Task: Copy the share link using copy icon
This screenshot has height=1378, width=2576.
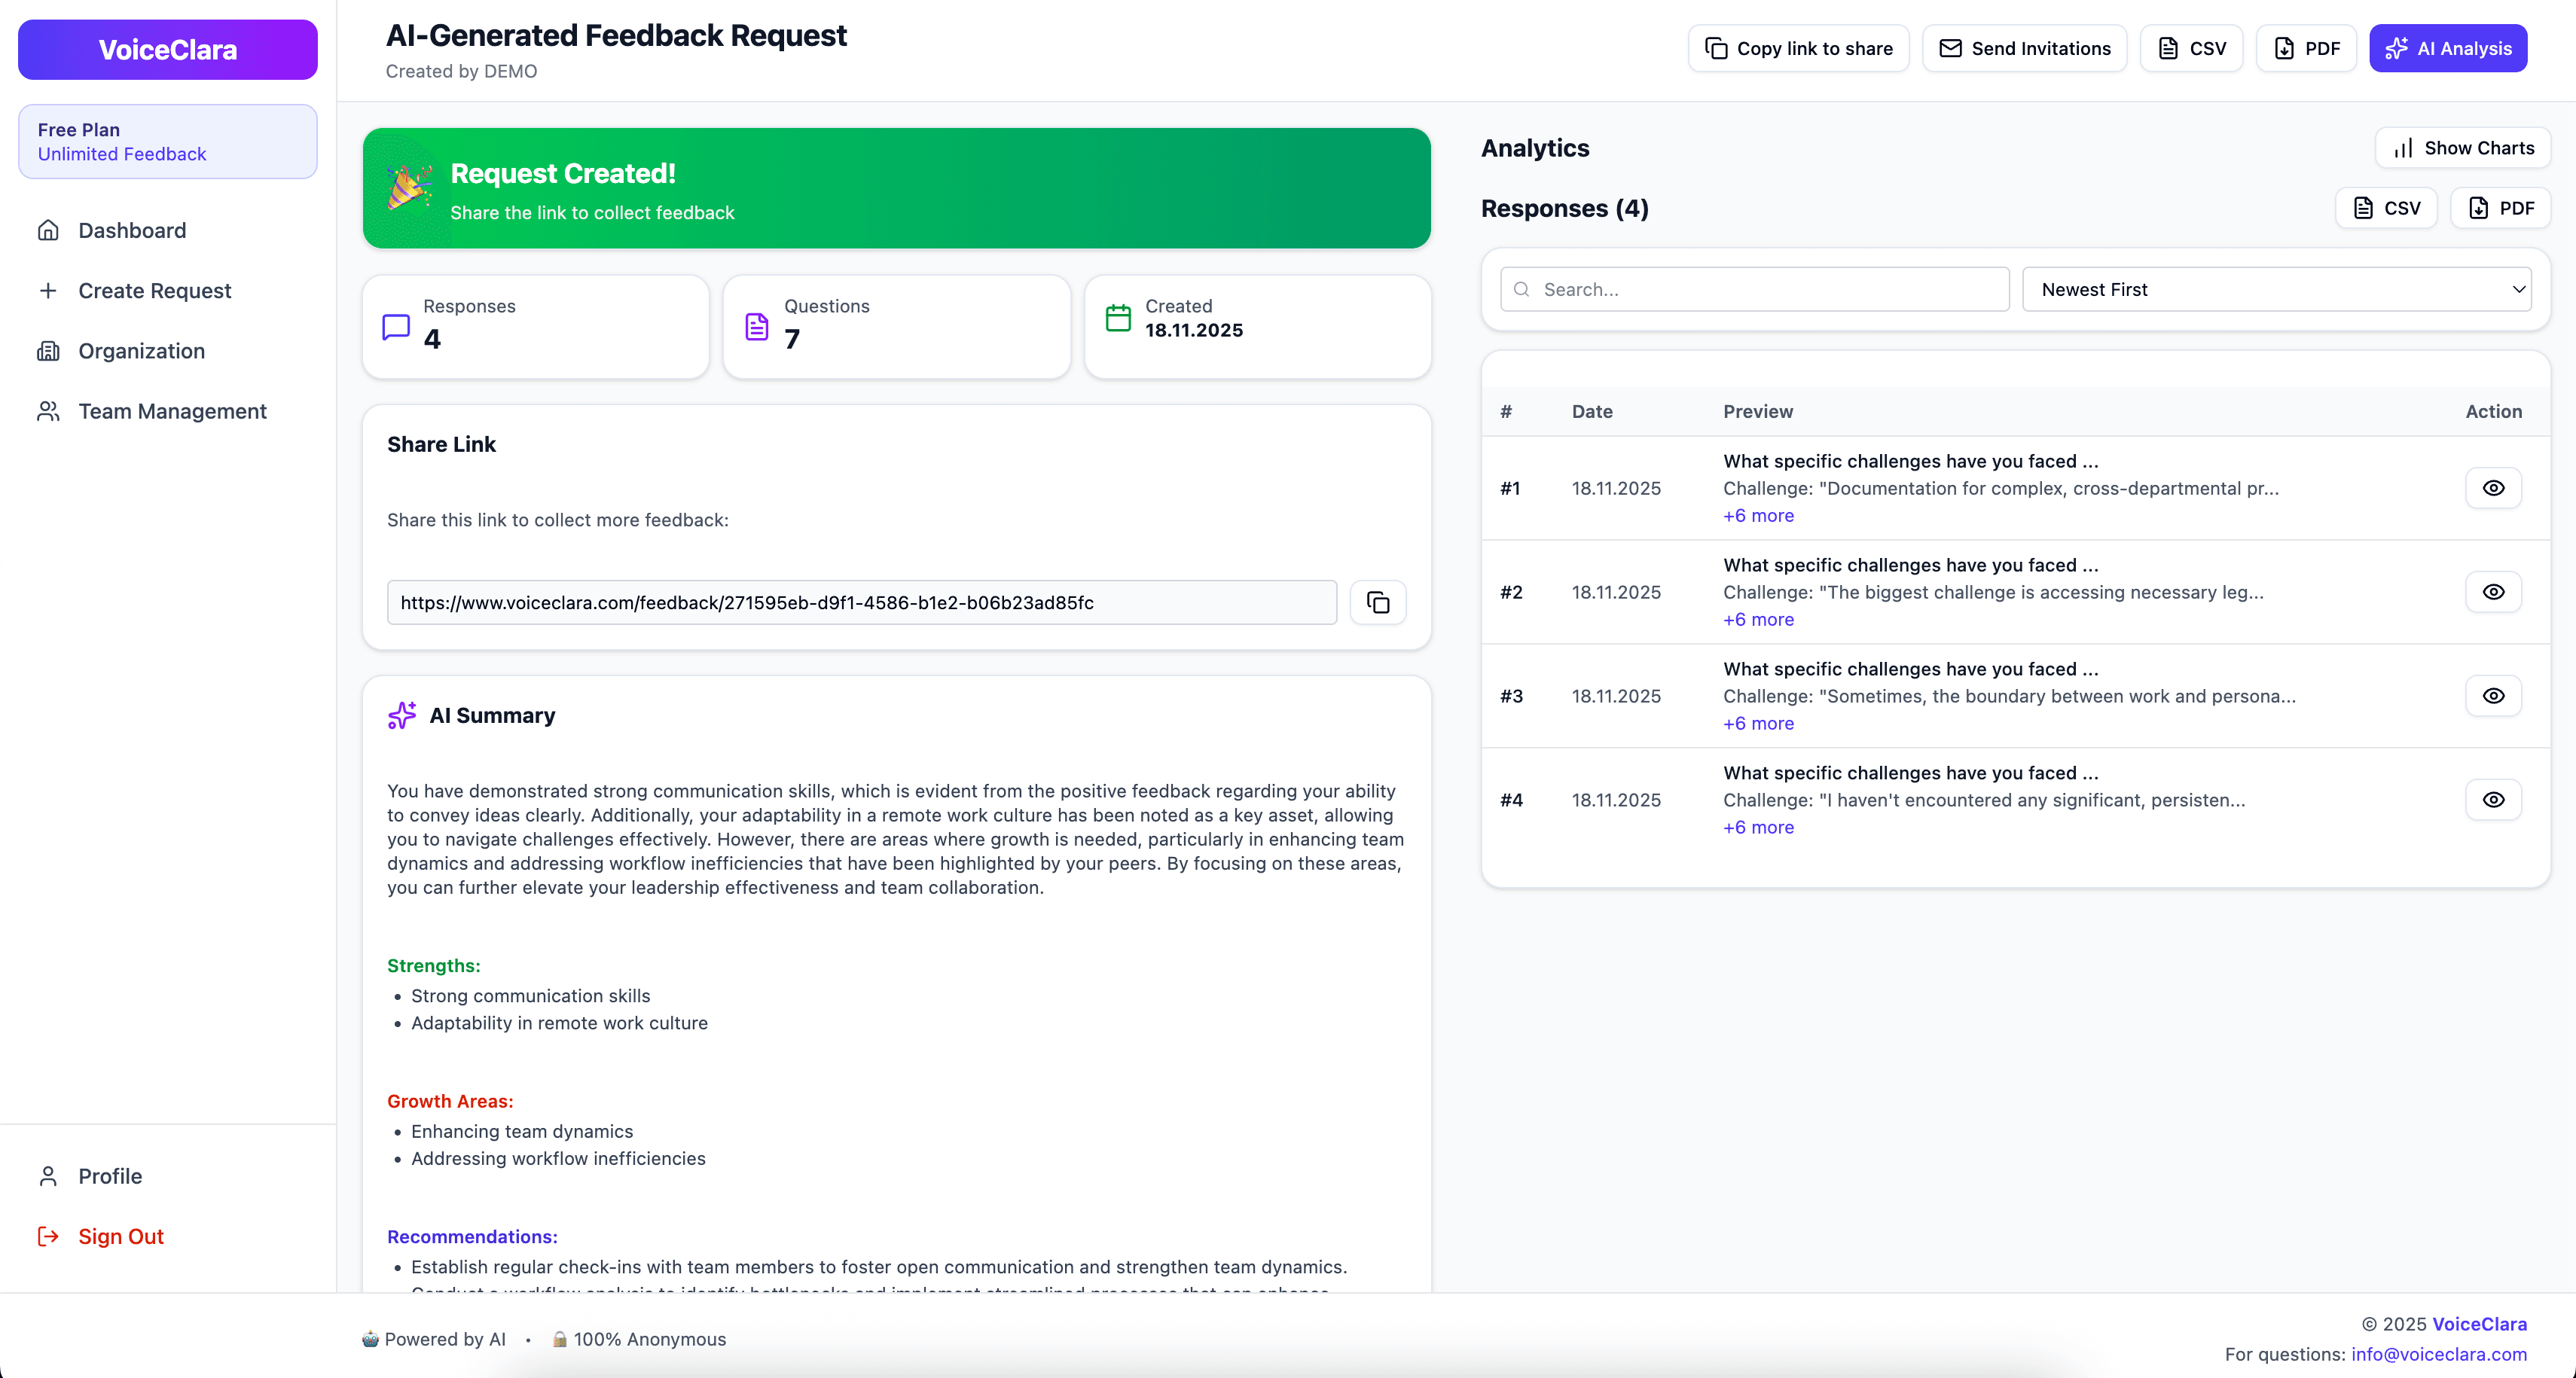Action: click(1378, 602)
